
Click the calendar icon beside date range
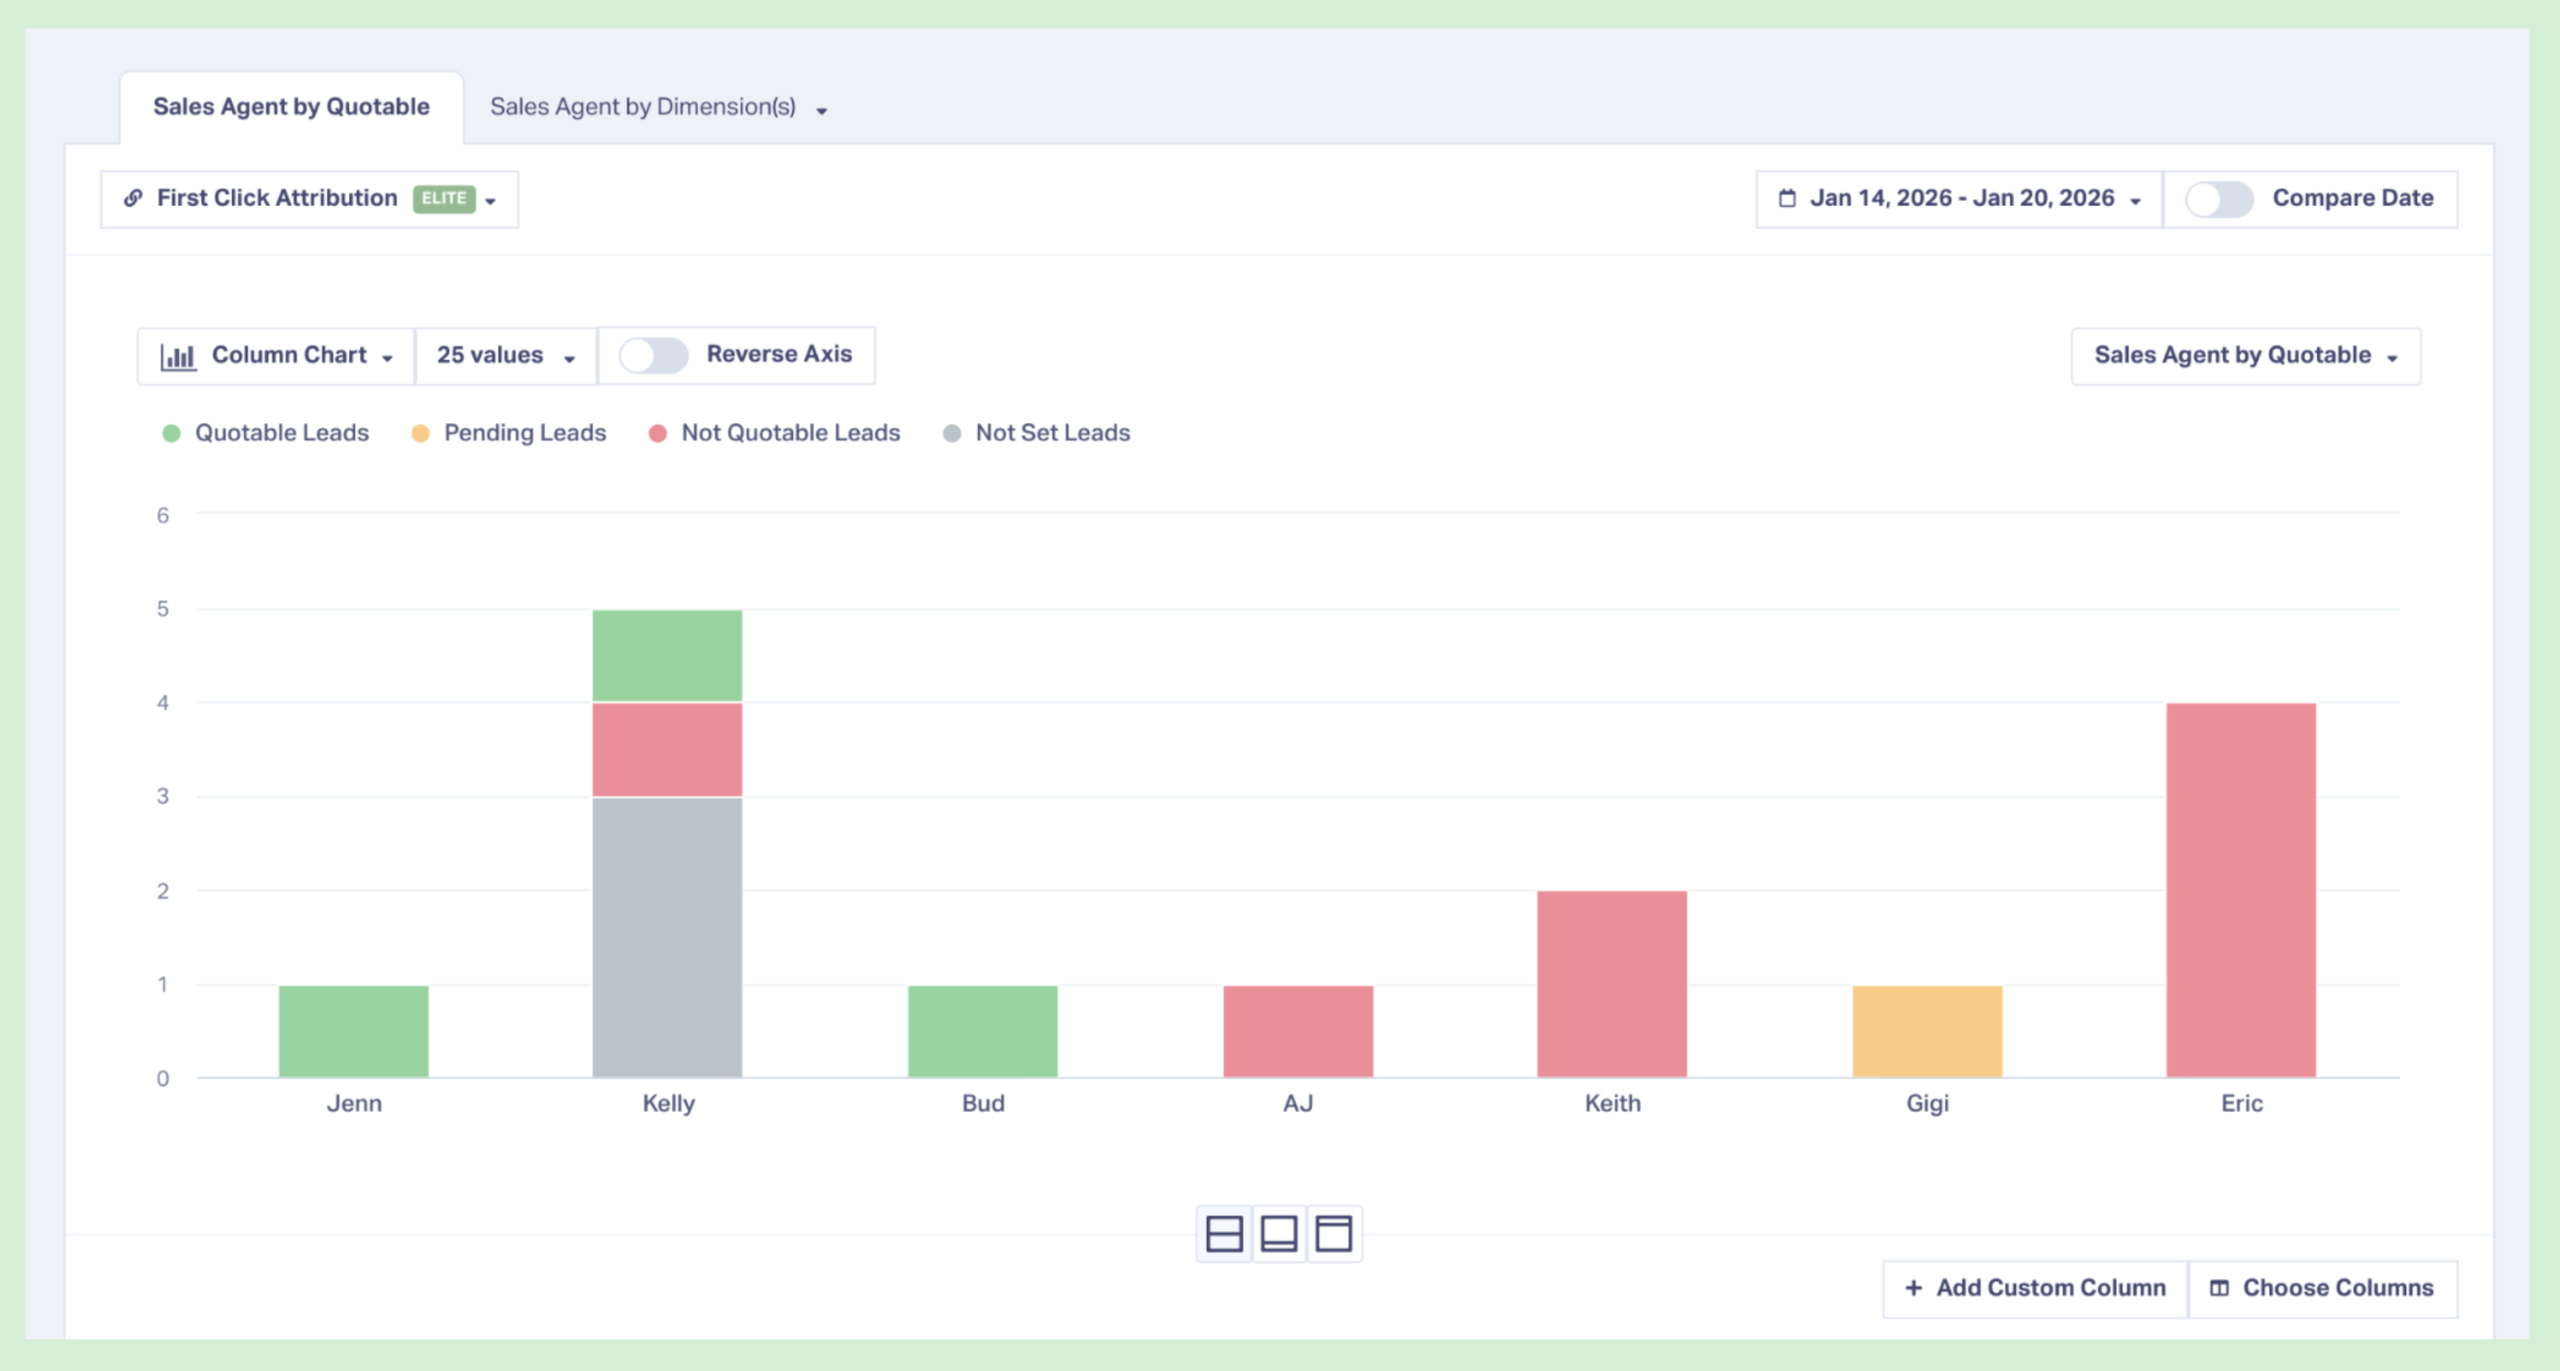[1787, 199]
